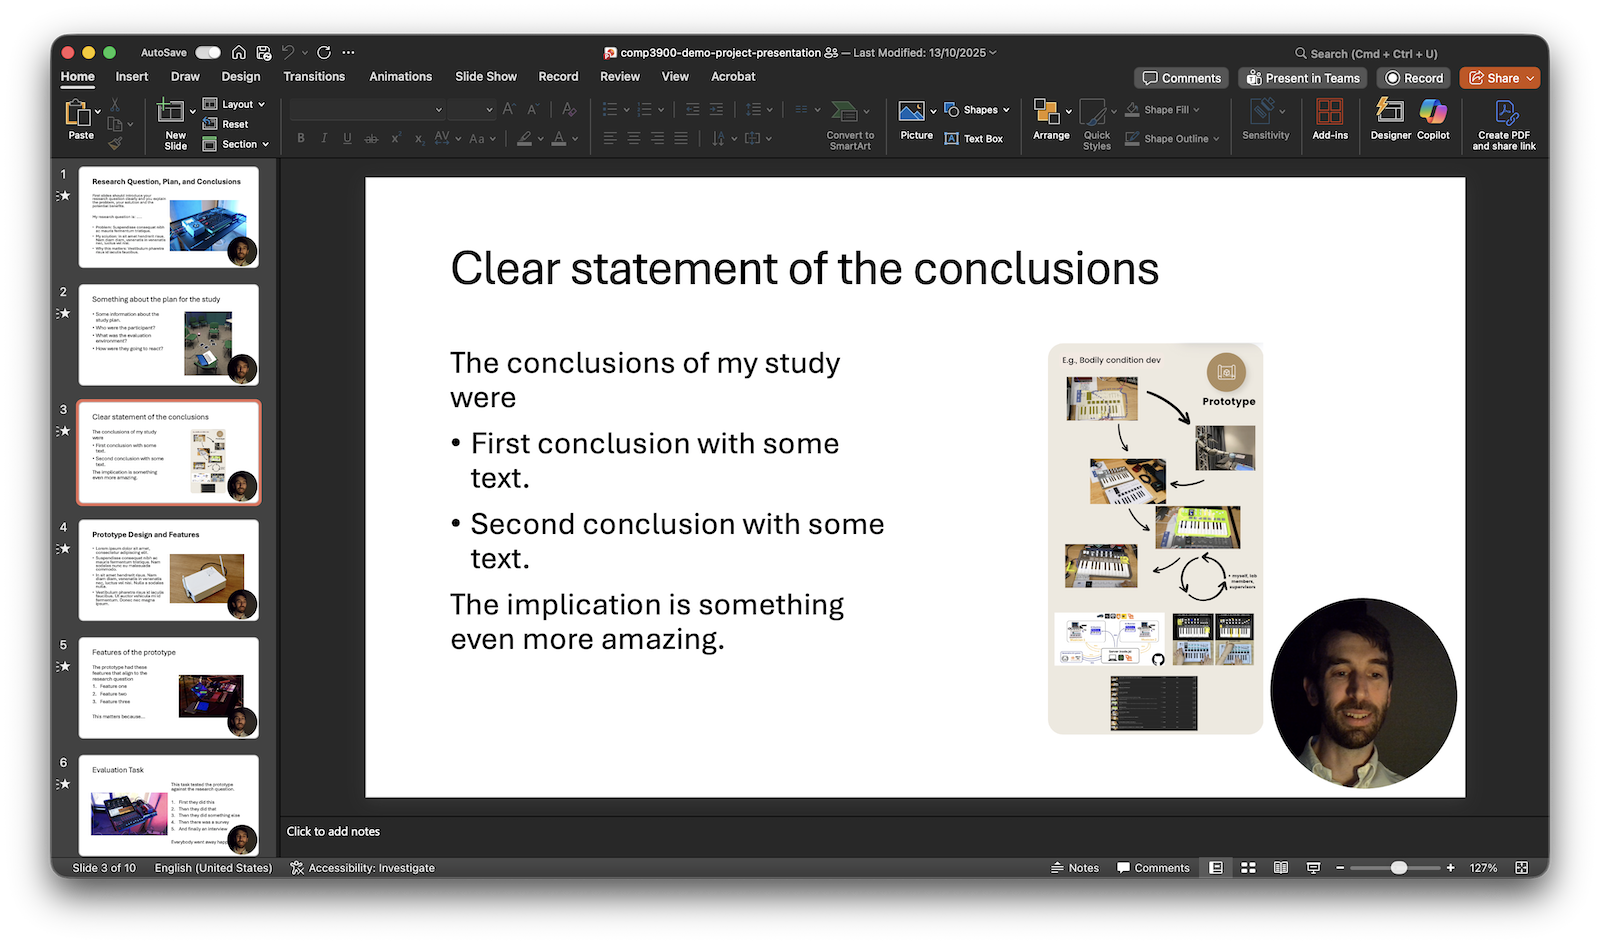Toggle italic formatting
The width and height of the screenshot is (1600, 945).
[x=323, y=138]
